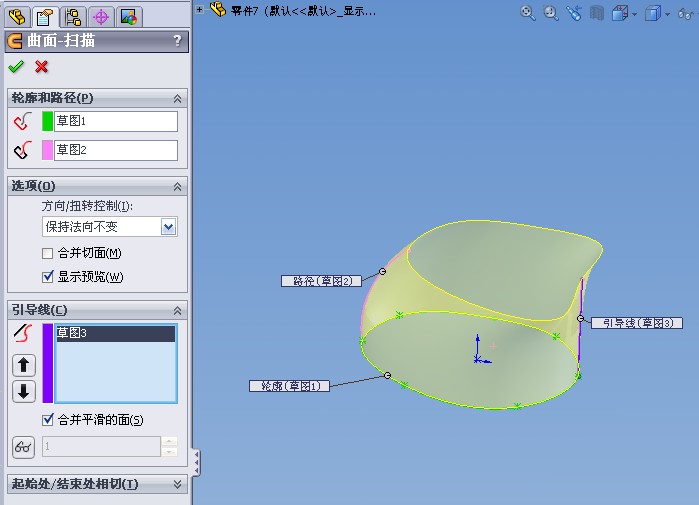Switch to the PropertyManager tab
The height and width of the screenshot is (505, 699).
45,17
